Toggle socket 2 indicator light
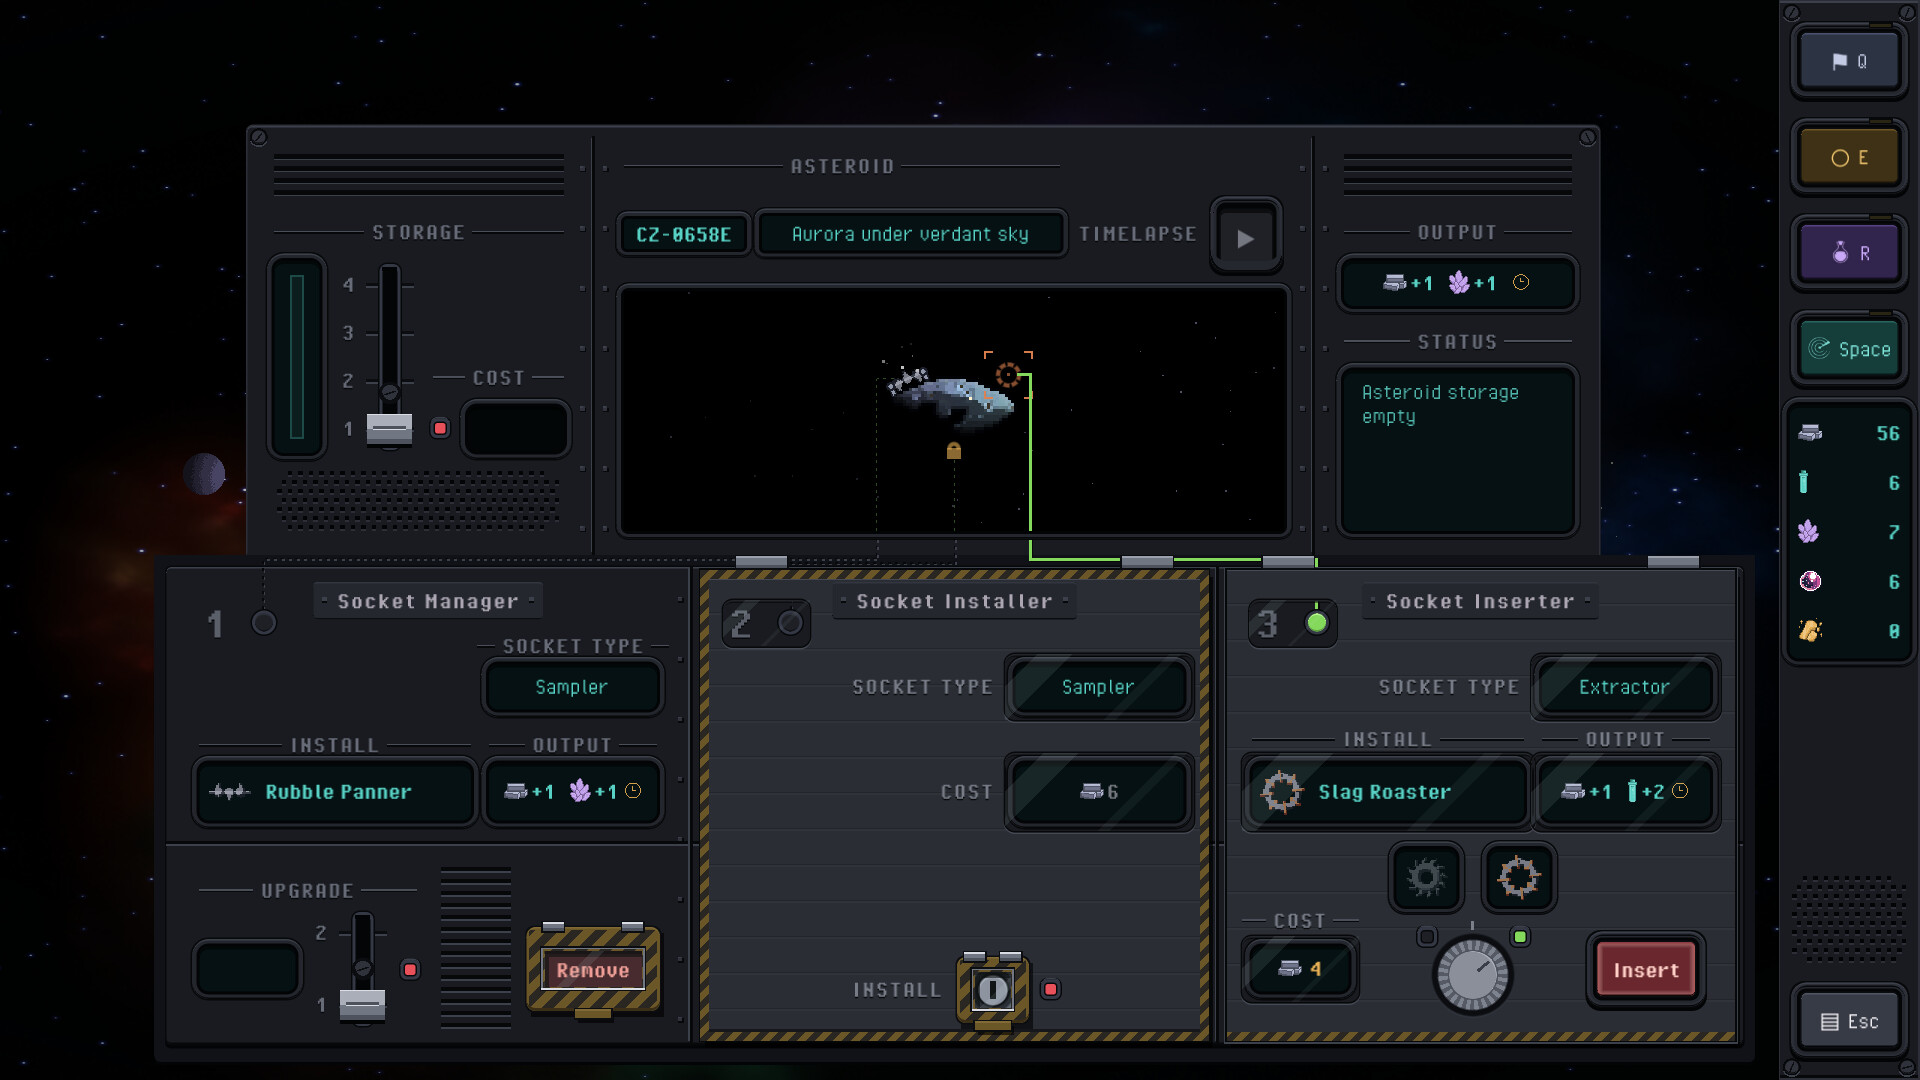Image resolution: width=1920 pixels, height=1080 pixels. [x=790, y=623]
